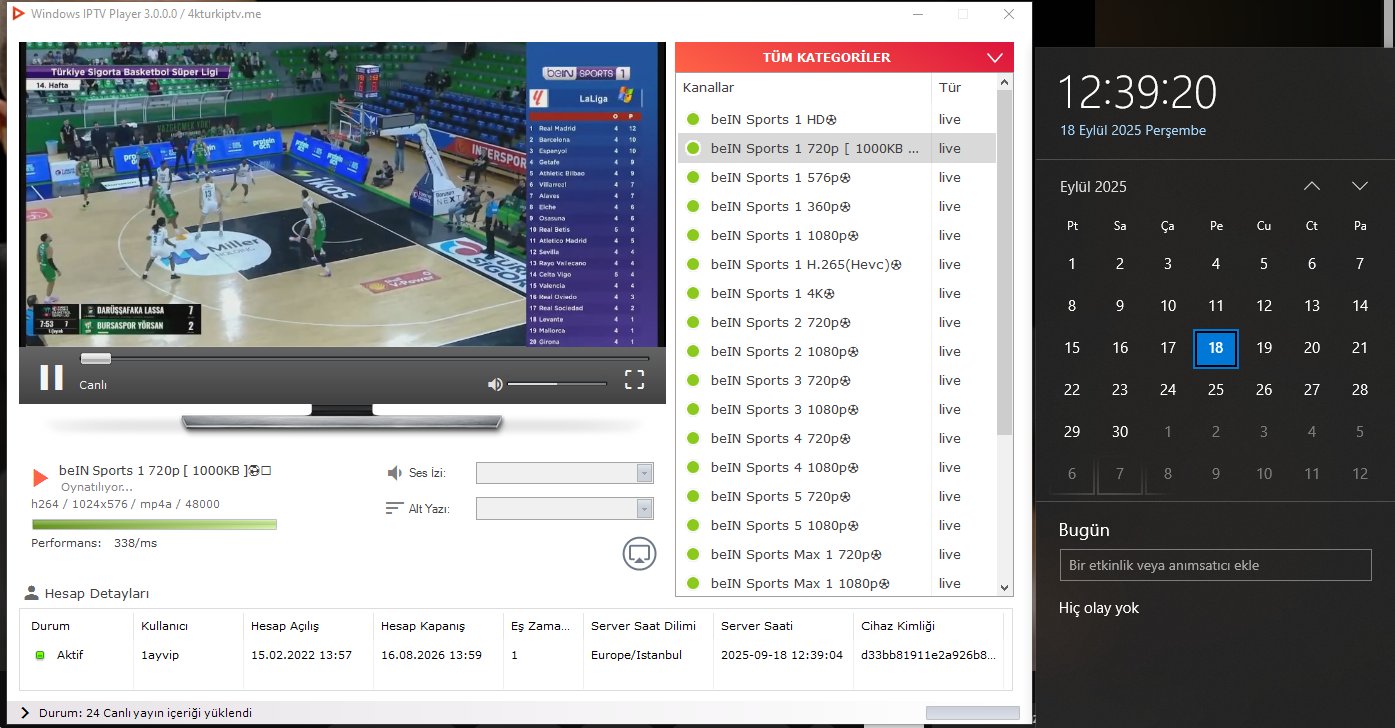1395x728 pixels.
Task: Click the device ID value d33bb81911e2a926b8
Action: pyautogui.click(x=929, y=655)
